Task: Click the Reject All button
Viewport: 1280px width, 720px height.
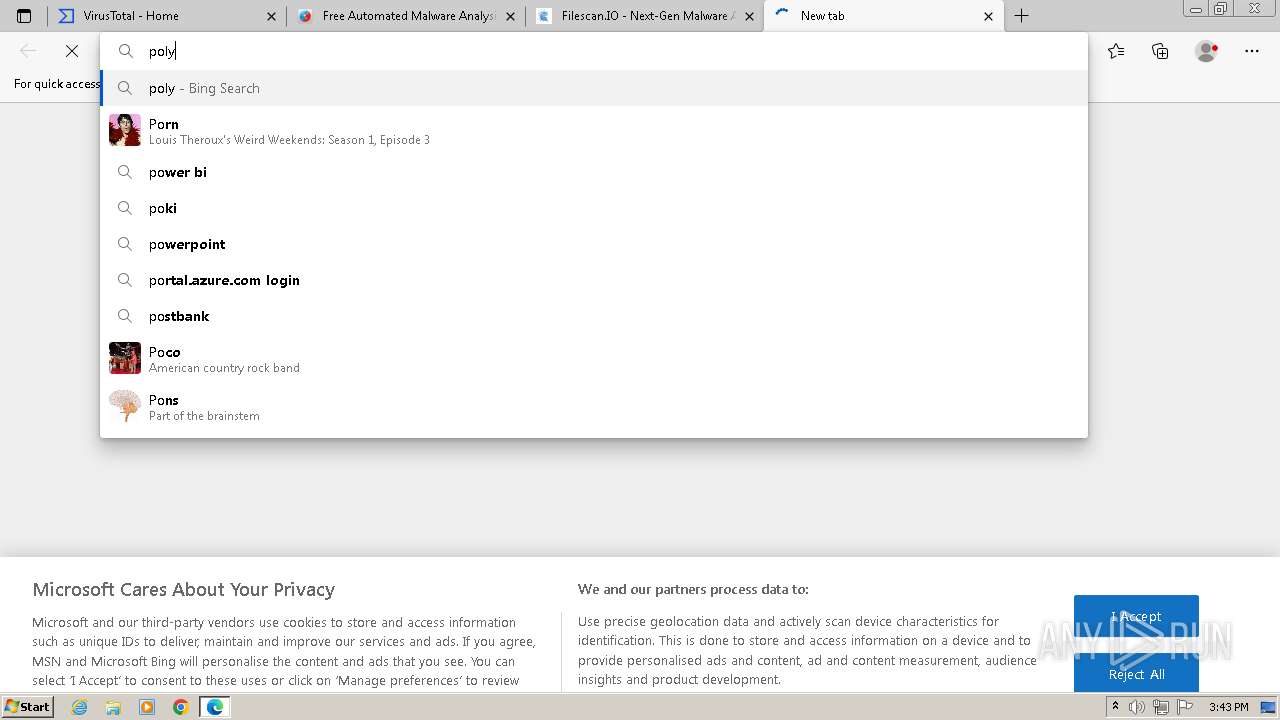Action: pos(1136,674)
